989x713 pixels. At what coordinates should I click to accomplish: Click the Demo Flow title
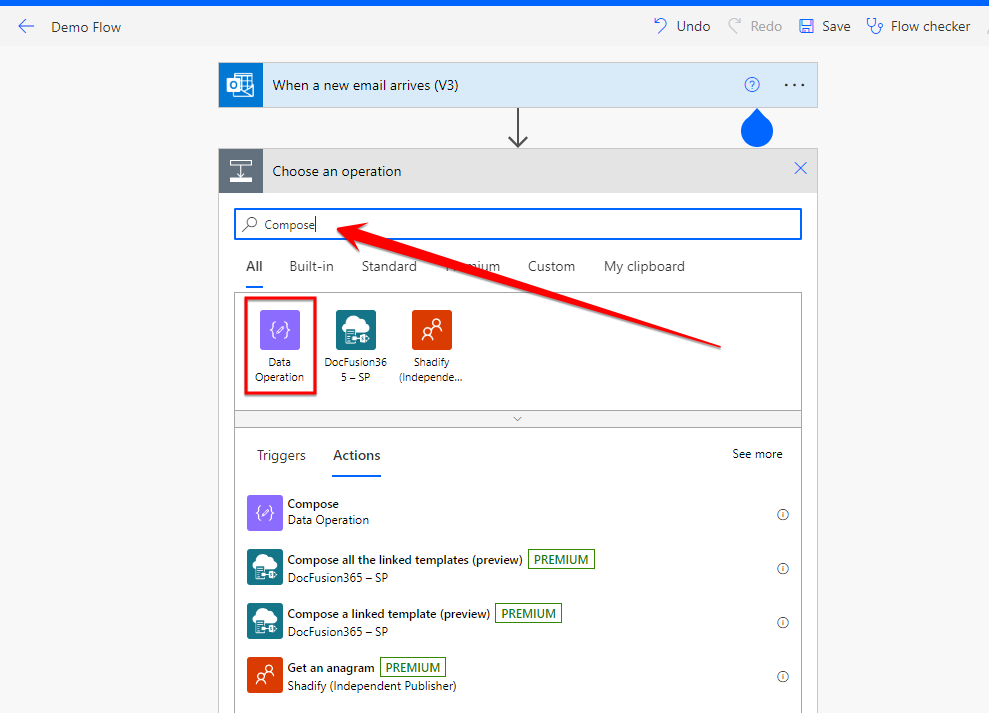pos(86,27)
